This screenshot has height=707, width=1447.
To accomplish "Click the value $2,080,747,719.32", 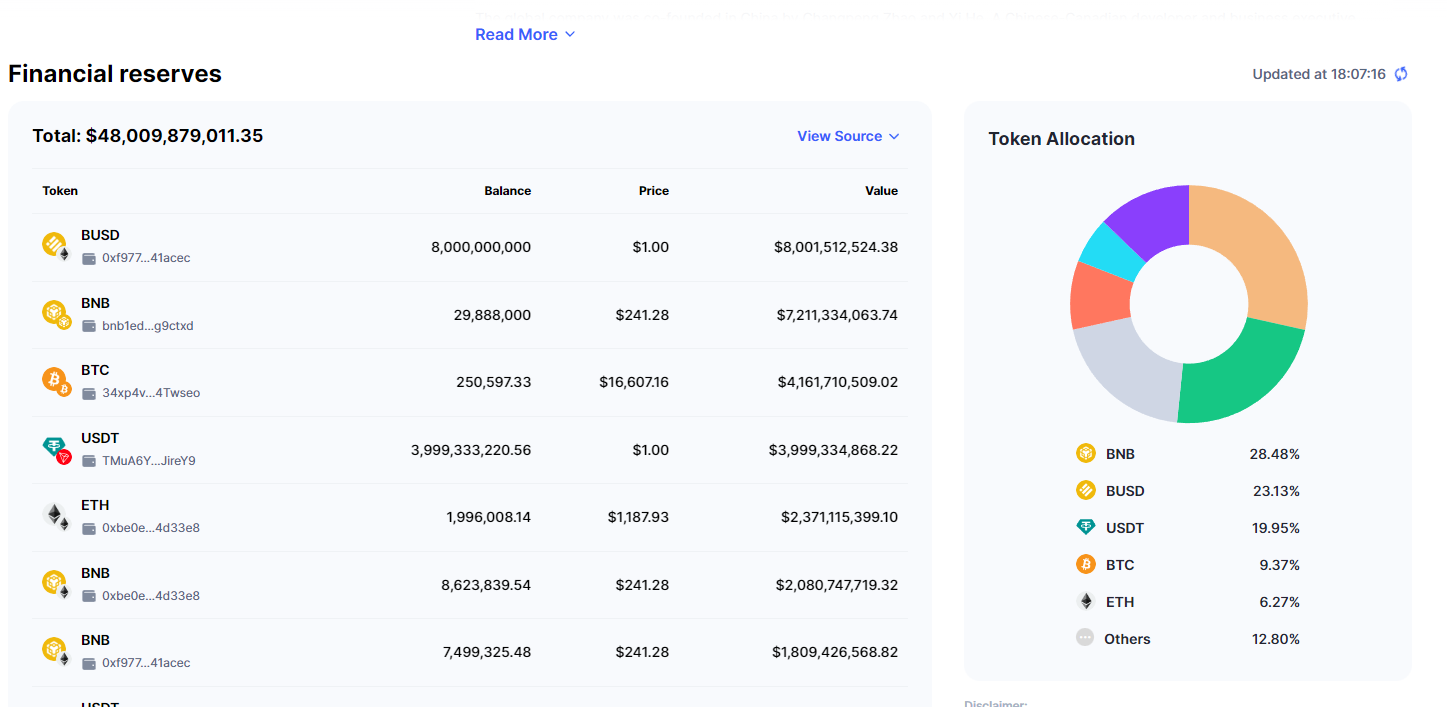I will [837, 585].
